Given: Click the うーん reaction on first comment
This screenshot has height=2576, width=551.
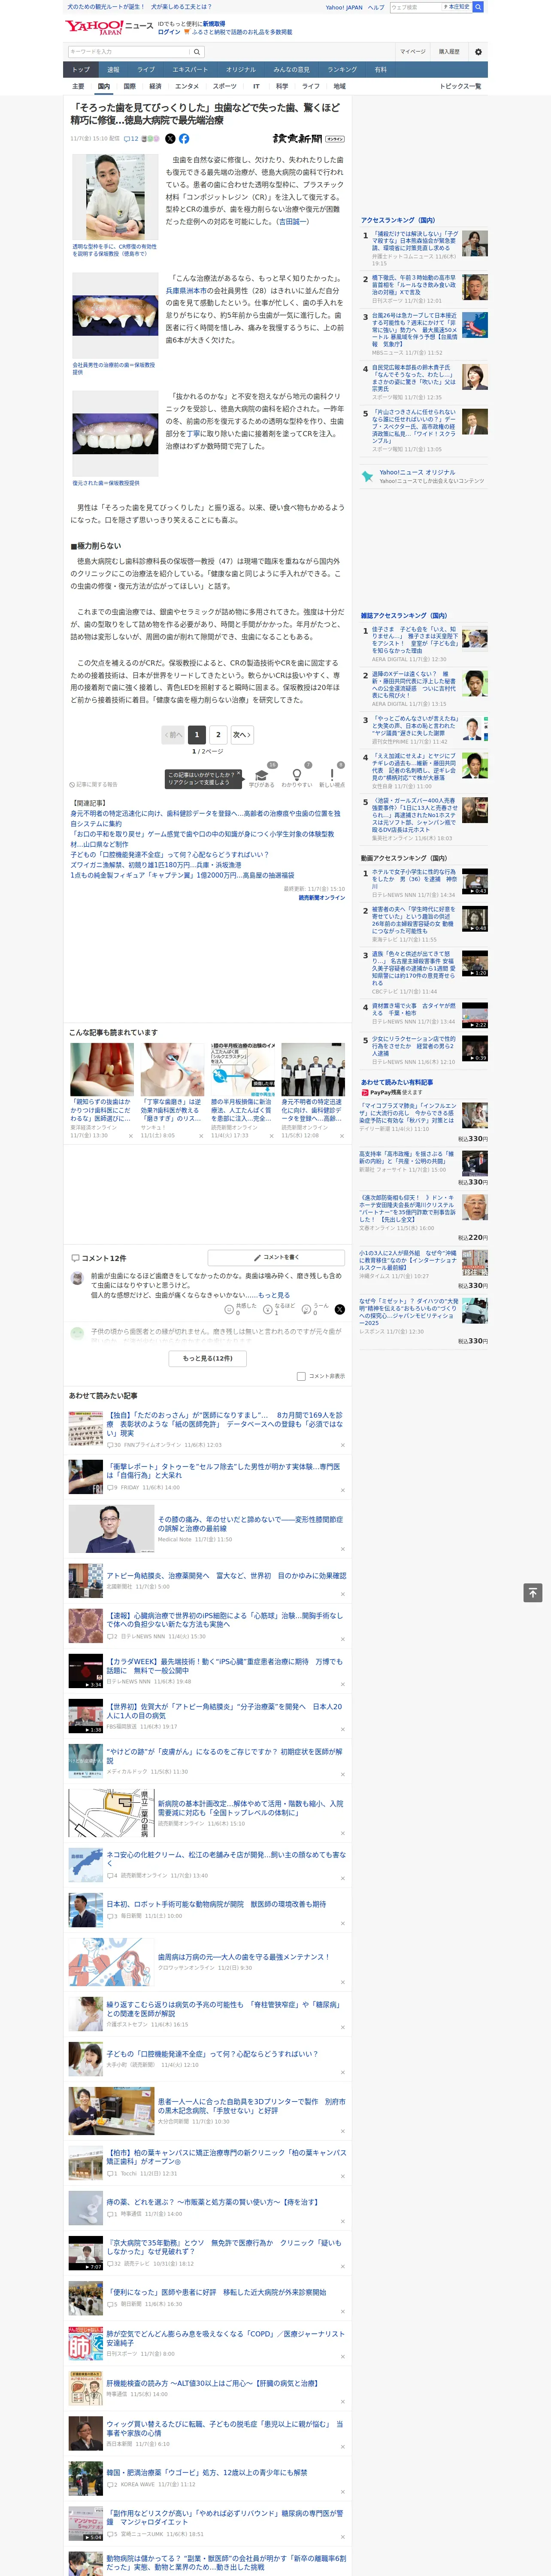Looking at the screenshot, I should coord(316,1308).
